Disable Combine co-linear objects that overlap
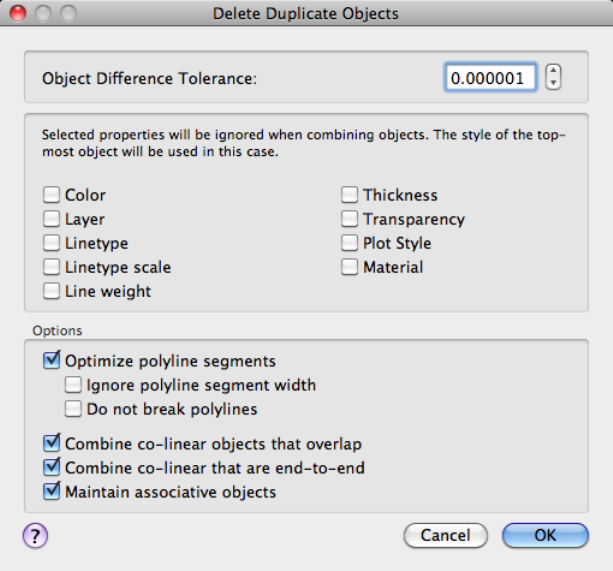Image resolution: width=613 pixels, height=571 pixels. pyautogui.click(x=52, y=443)
